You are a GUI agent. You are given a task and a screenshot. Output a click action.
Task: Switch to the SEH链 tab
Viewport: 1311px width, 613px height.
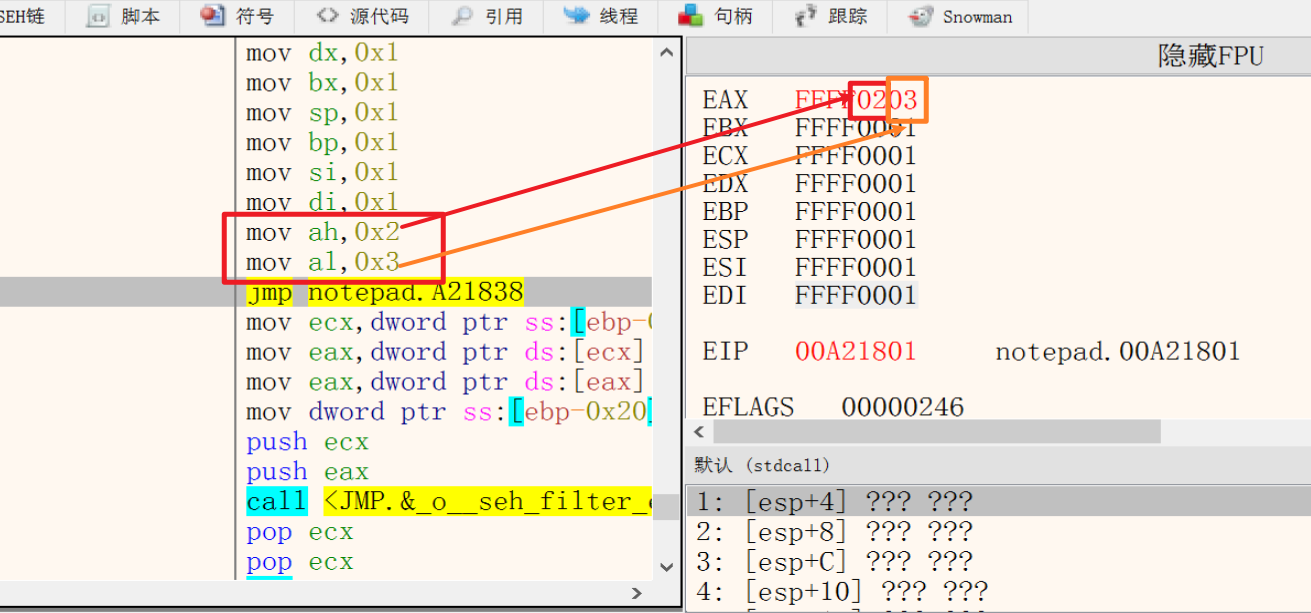pos(22,16)
